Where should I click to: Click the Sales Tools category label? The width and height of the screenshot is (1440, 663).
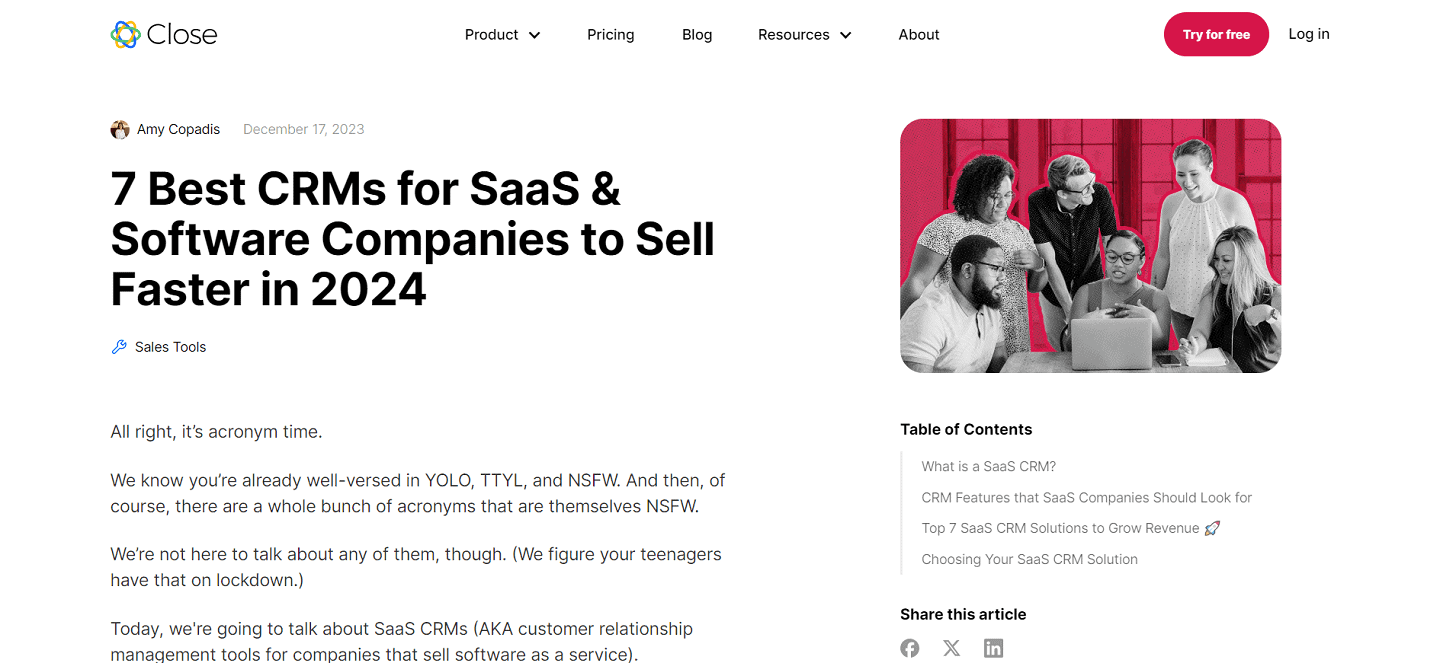tap(170, 346)
